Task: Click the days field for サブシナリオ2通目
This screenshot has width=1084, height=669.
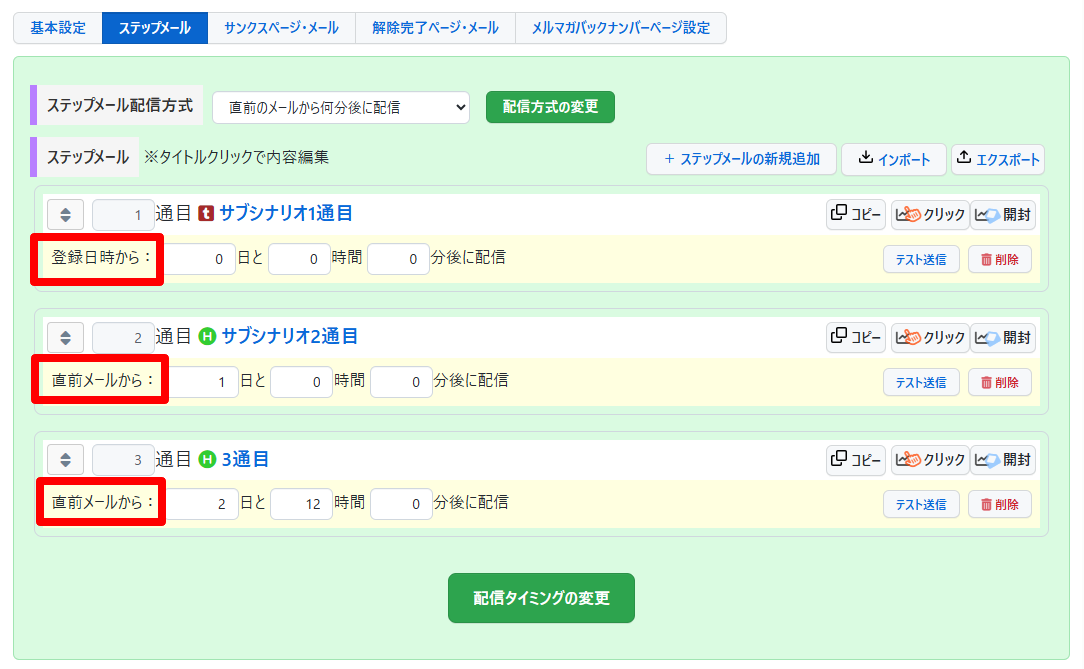Action: pyautogui.click(x=203, y=382)
